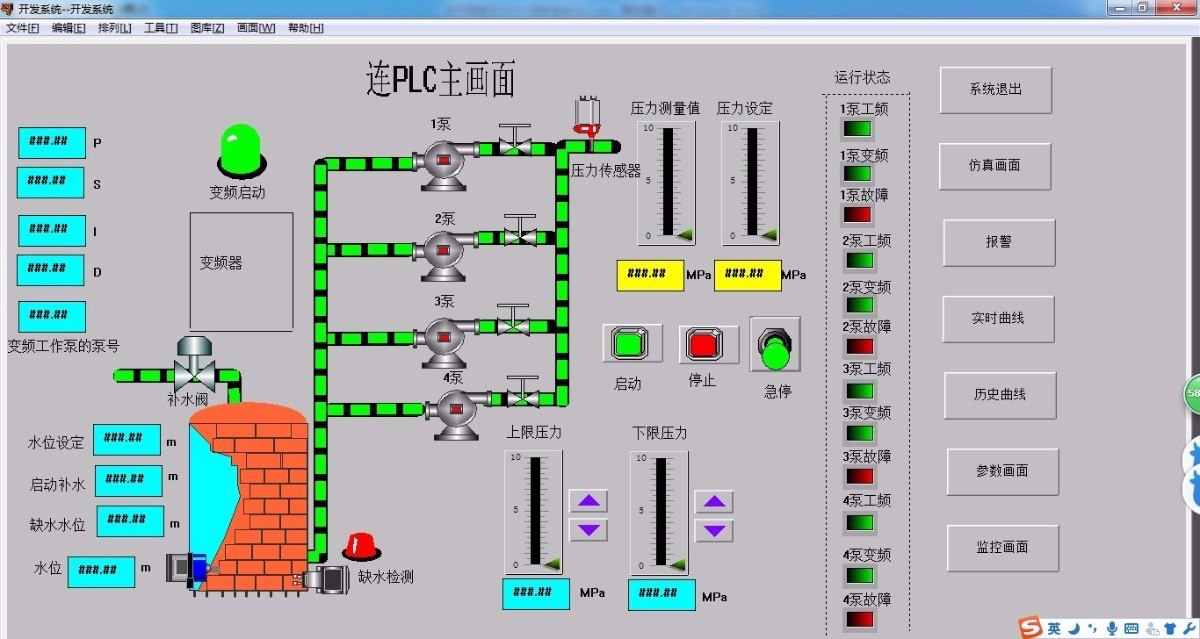
Task: Click the D parameter value field
Action: click(x=52, y=270)
